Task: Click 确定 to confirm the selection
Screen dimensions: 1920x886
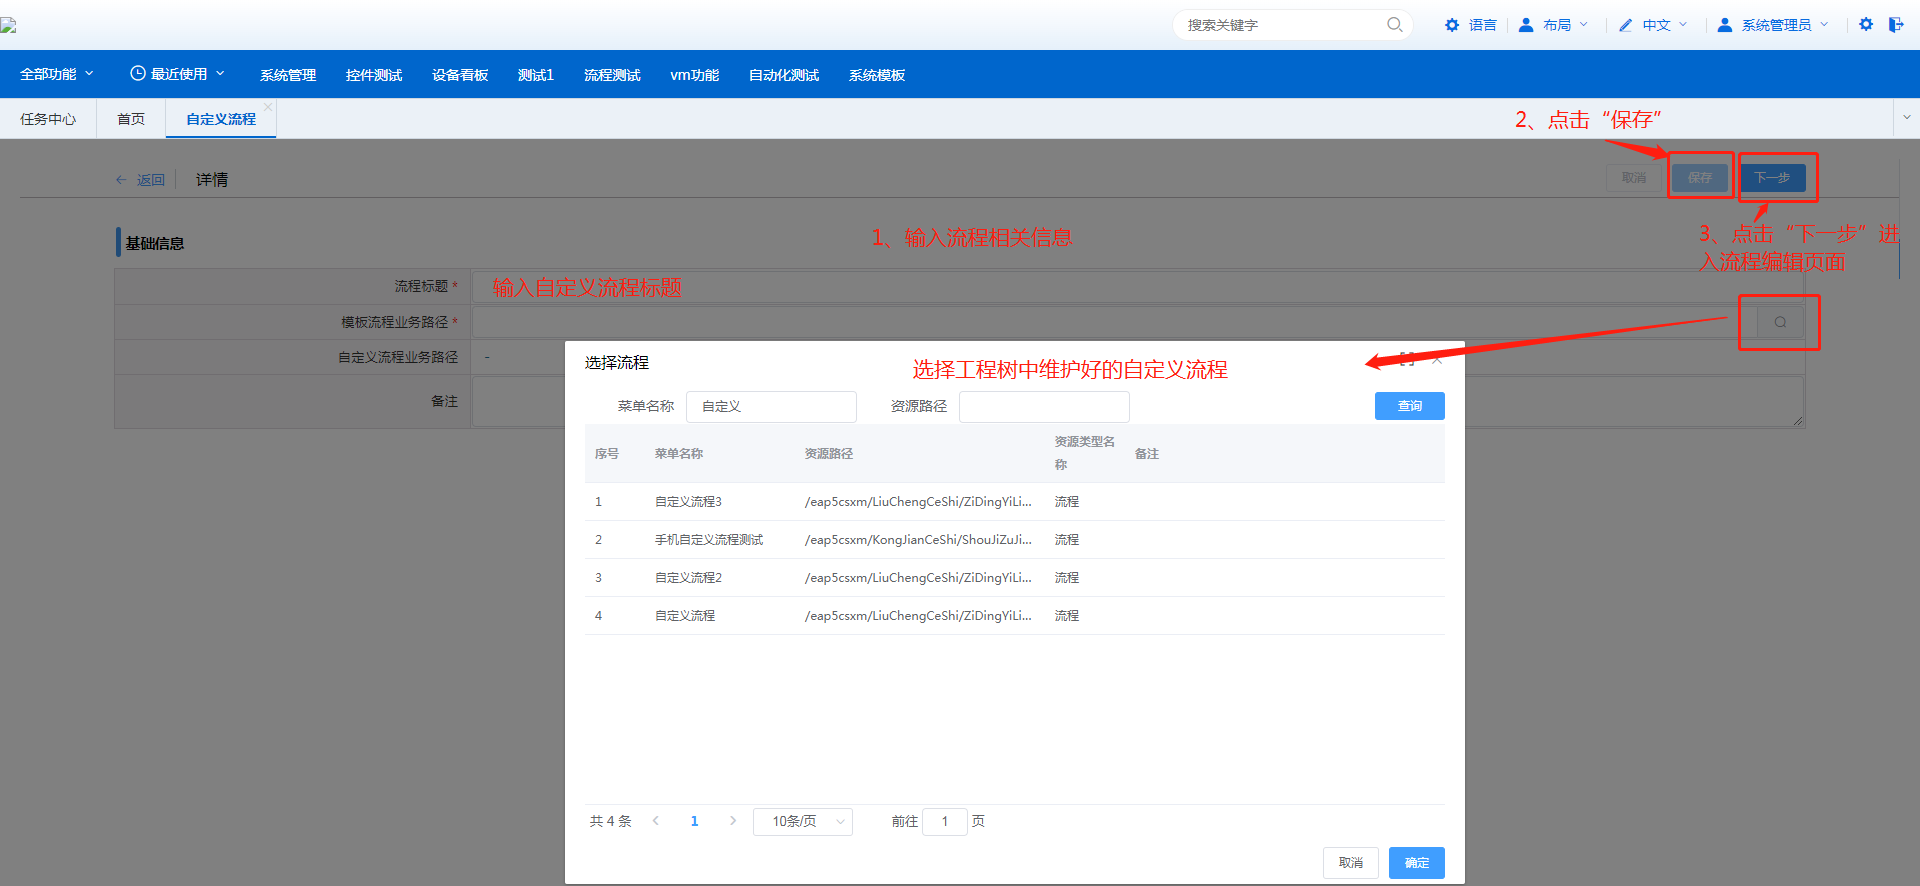Action: [1416, 863]
